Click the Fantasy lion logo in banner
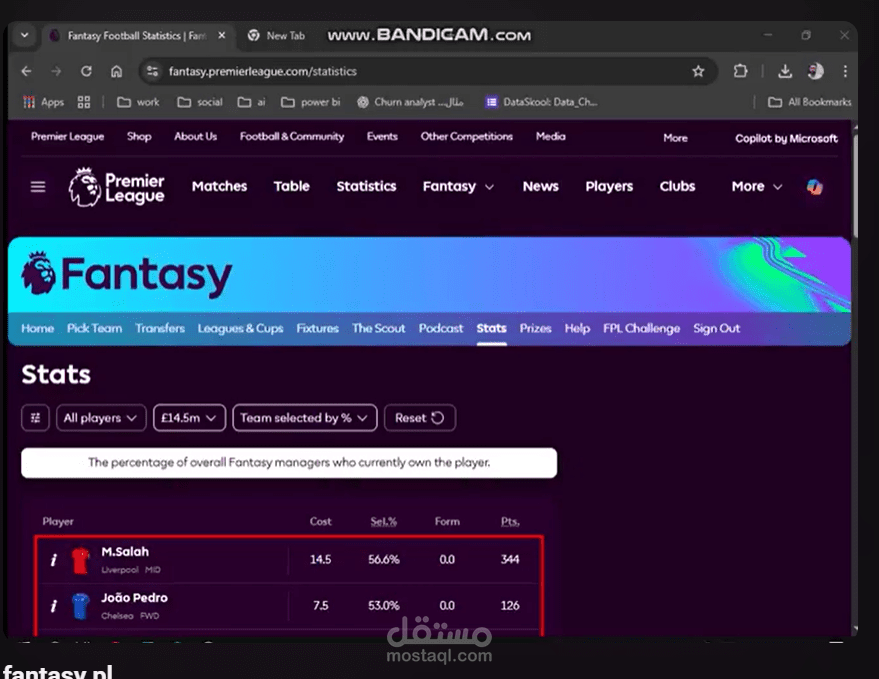Screen dimensions: 879x679 [x=38, y=273]
